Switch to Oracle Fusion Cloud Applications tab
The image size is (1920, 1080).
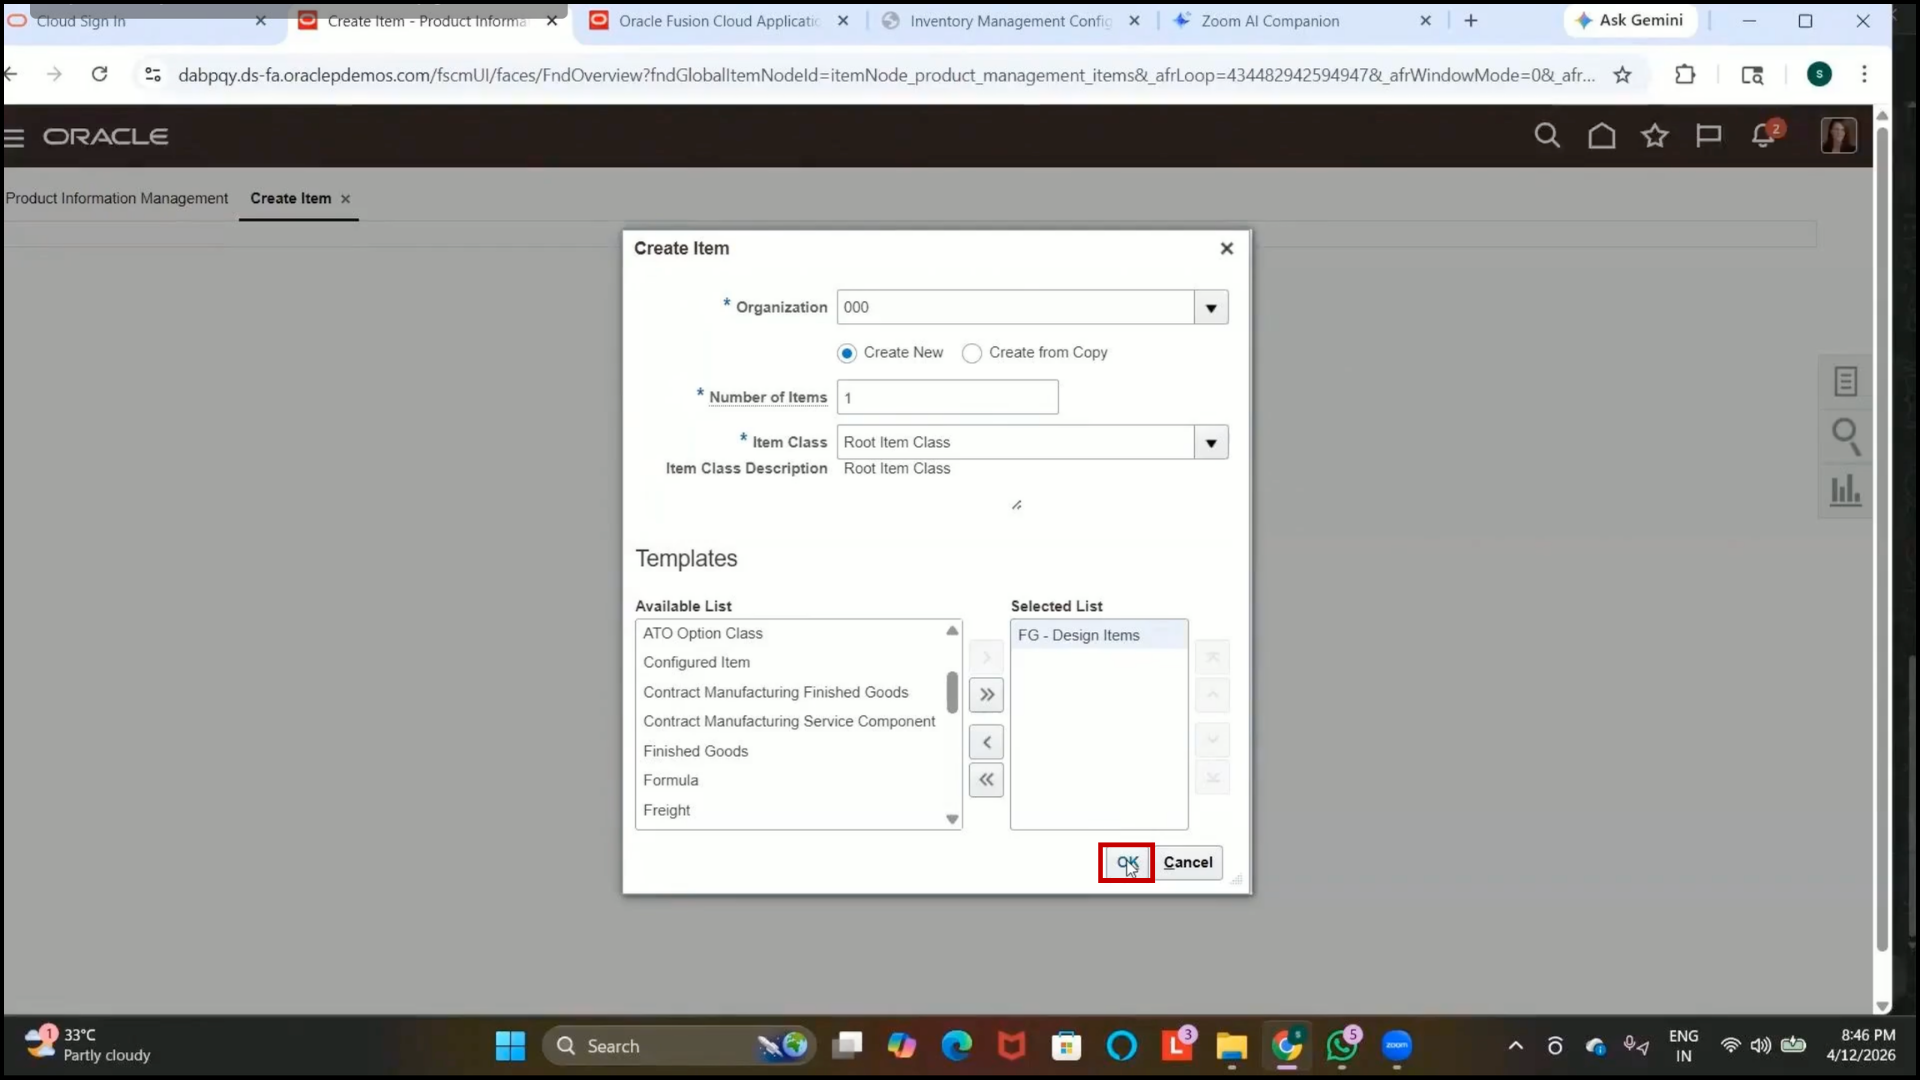coord(718,20)
